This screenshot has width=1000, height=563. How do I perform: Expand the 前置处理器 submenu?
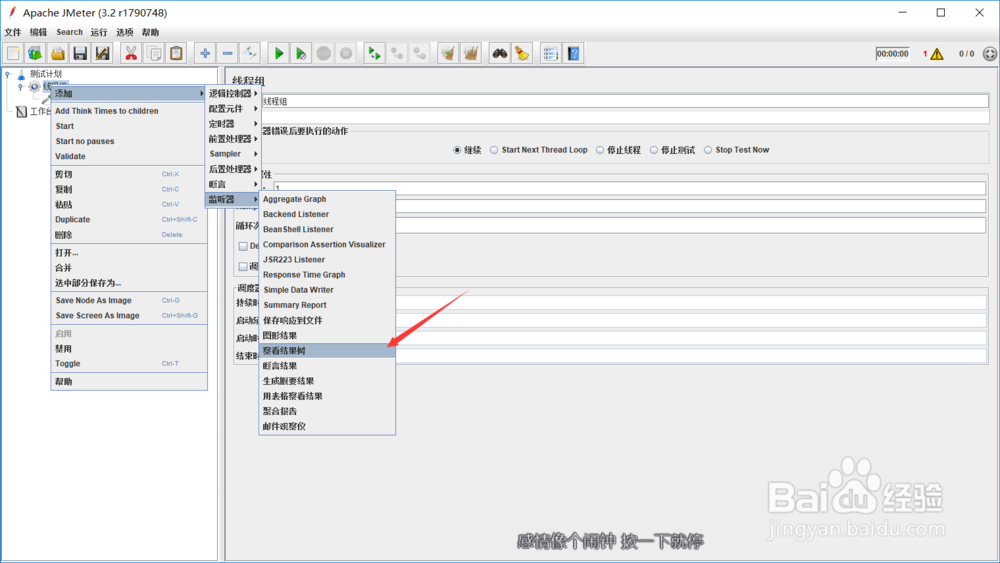tap(233, 138)
